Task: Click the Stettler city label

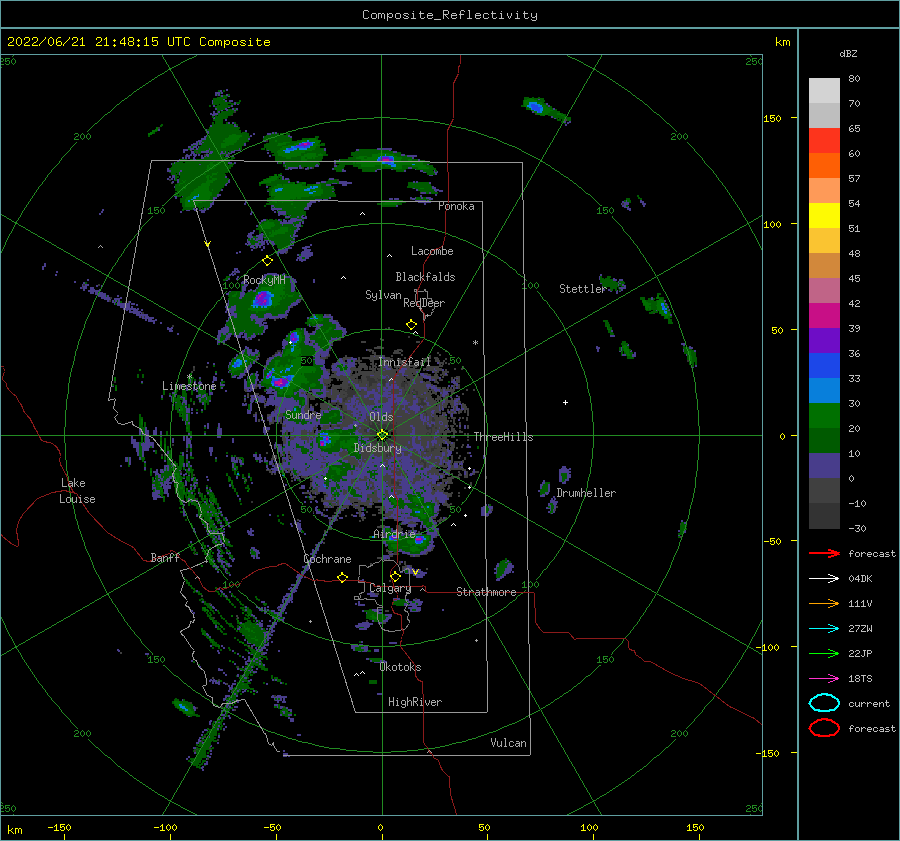Action: click(x=583, y=289)
